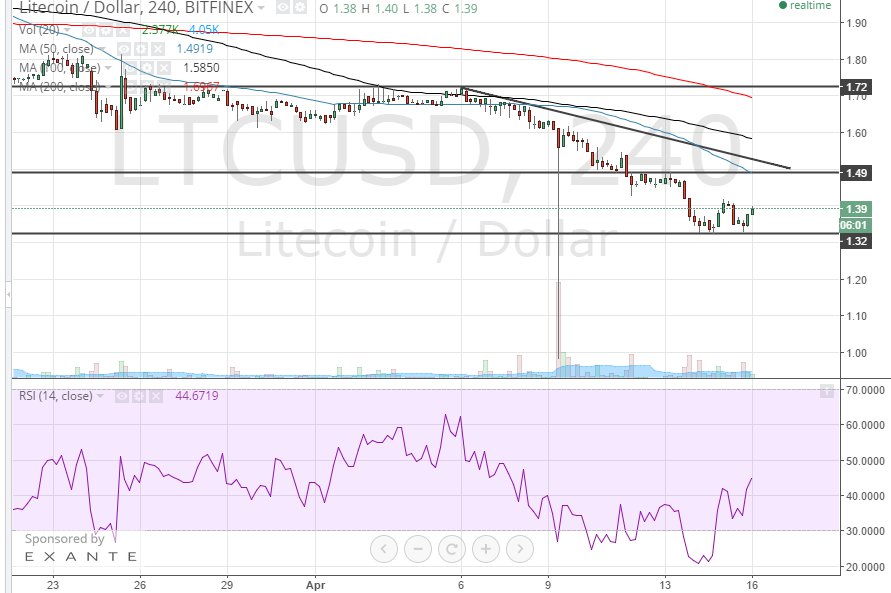Click the 1.90 price scale label

click(x=856, y=23)
